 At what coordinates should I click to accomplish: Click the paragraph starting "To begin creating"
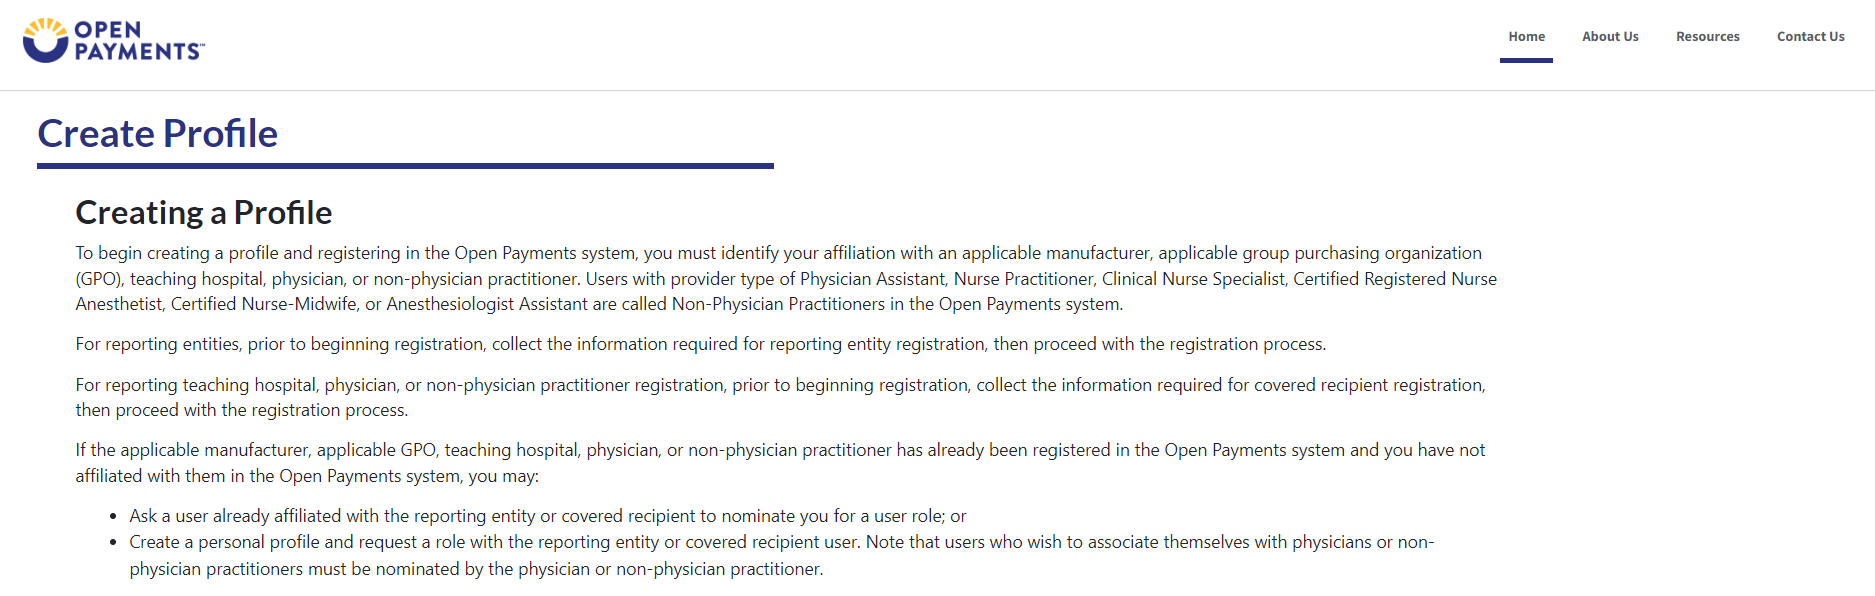point(785,279)
